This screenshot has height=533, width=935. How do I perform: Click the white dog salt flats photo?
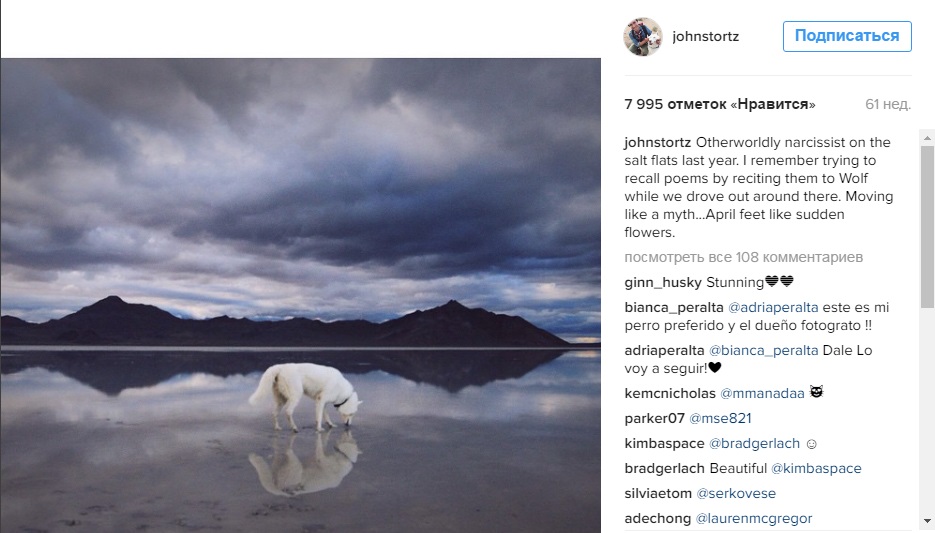[301, 295]
